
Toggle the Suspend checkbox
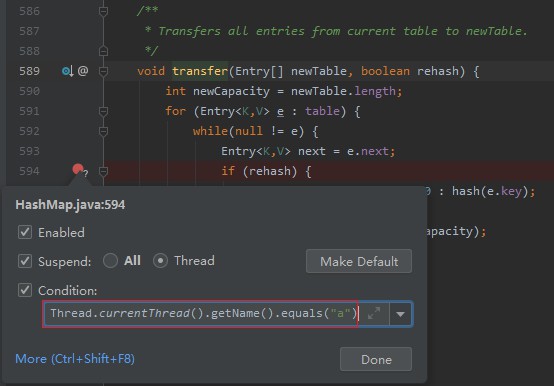coord(25,261)
